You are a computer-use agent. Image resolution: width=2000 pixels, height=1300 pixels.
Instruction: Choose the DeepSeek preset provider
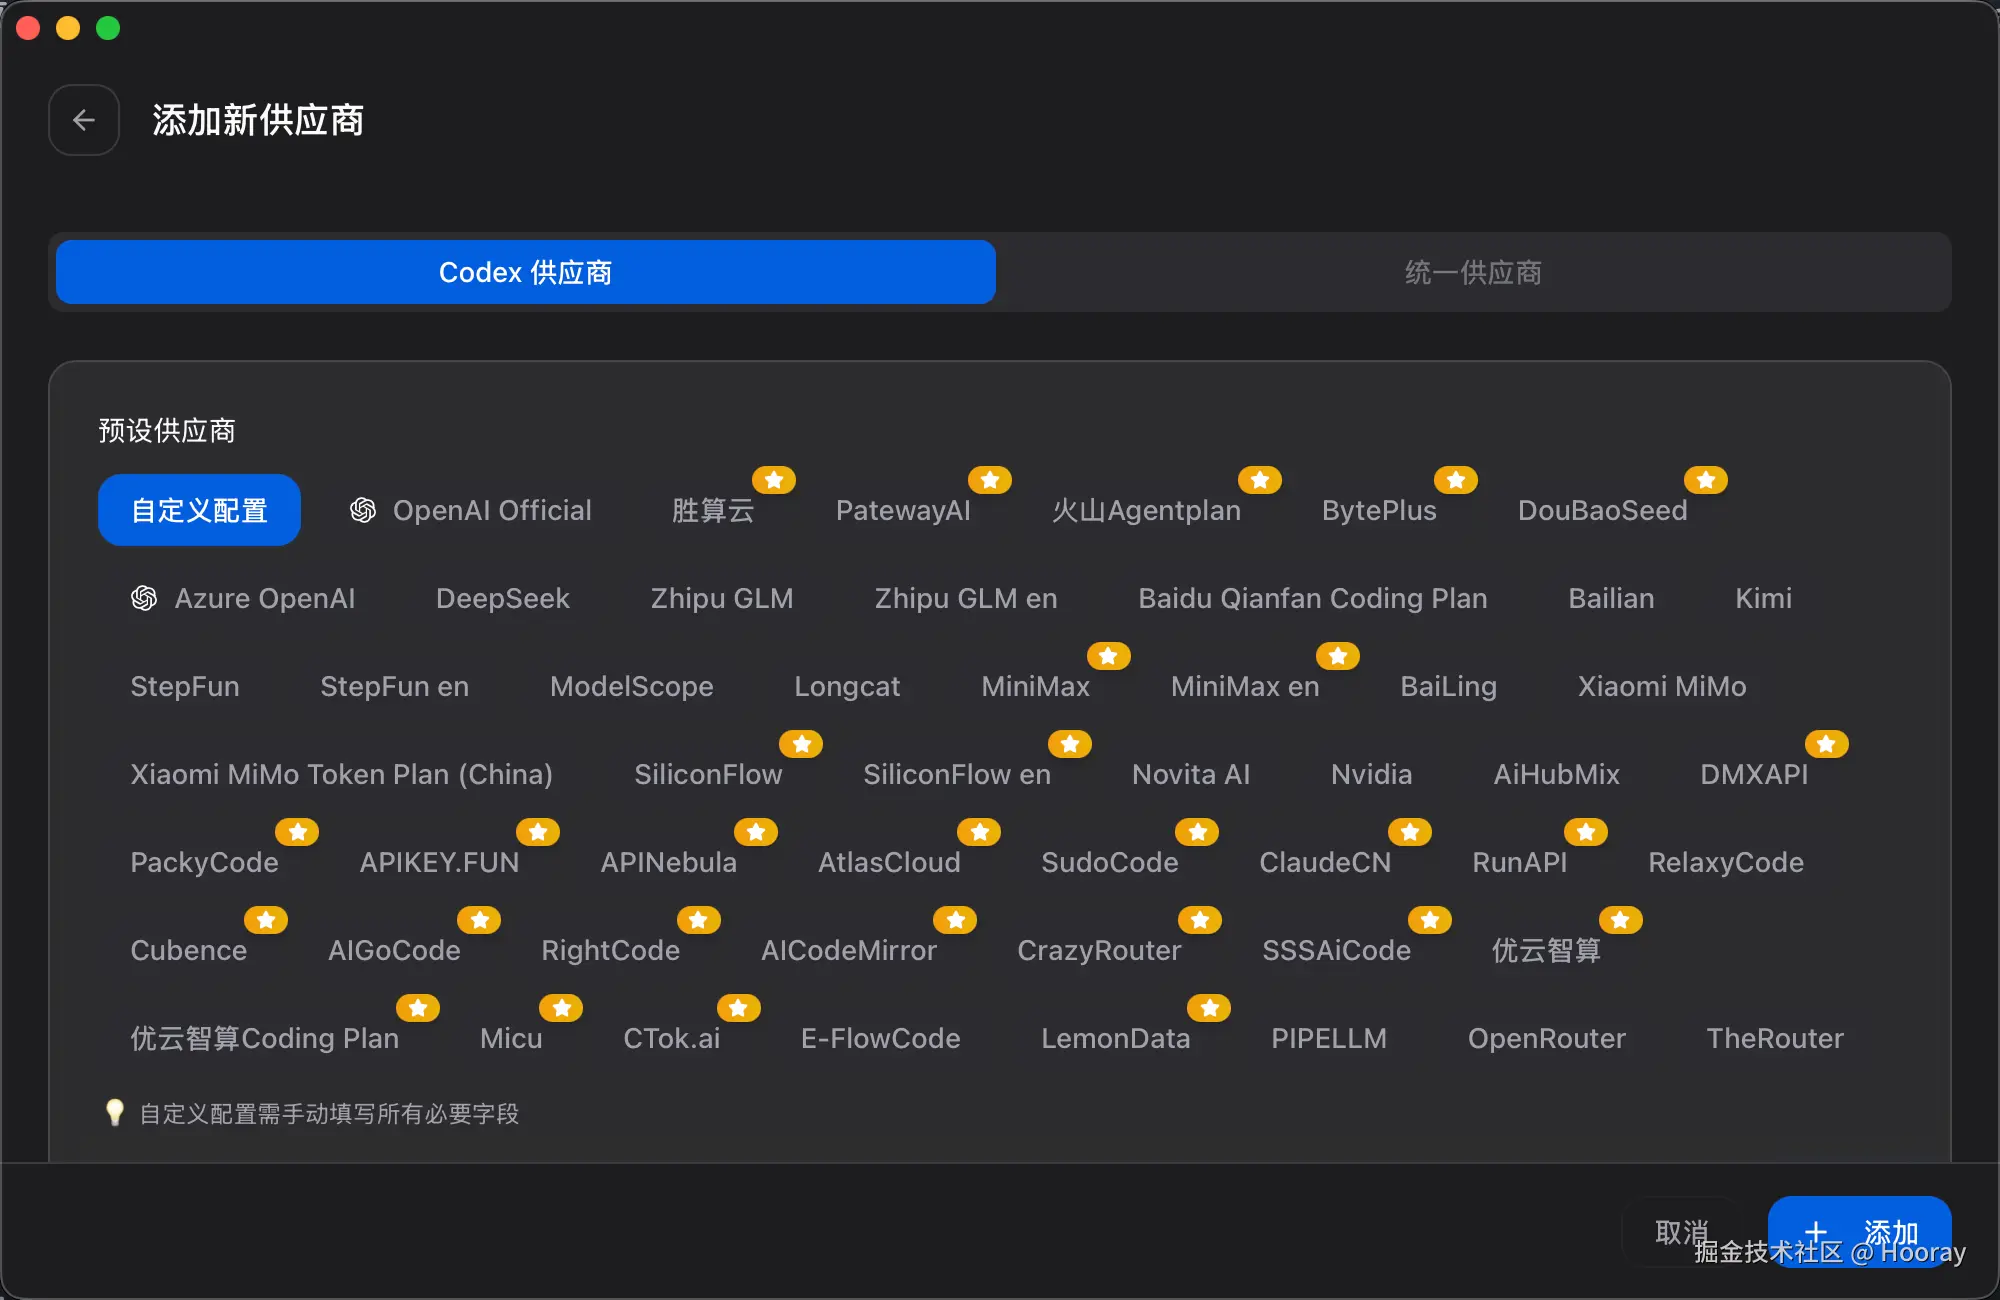[x=503, y=598]
